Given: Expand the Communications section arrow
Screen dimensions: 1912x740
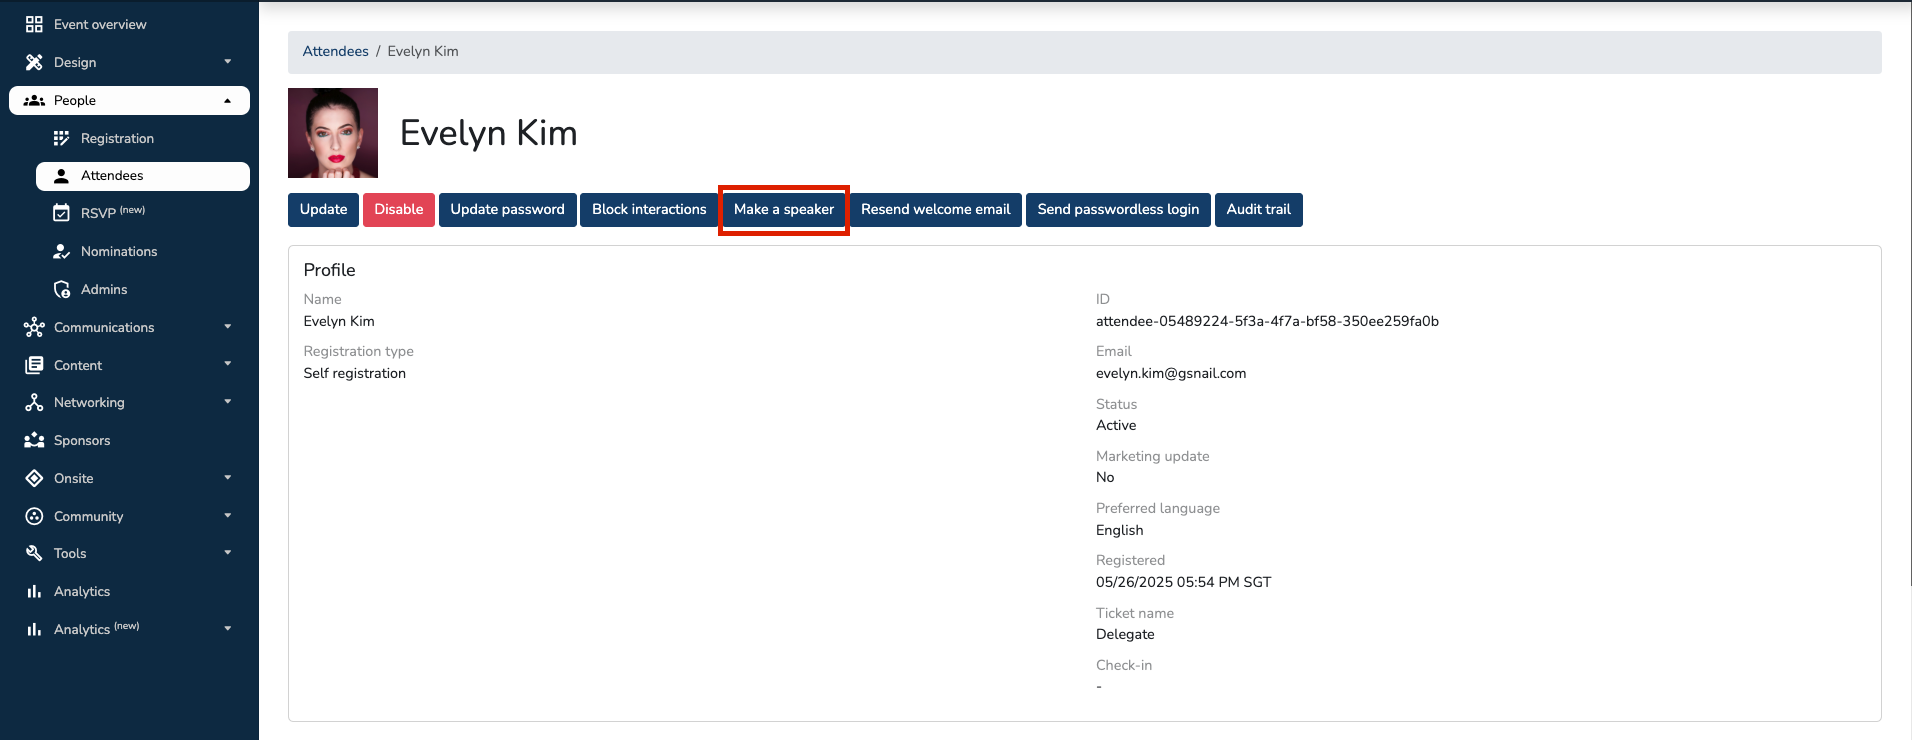Looking at the screenshot, I should [228, 327].
